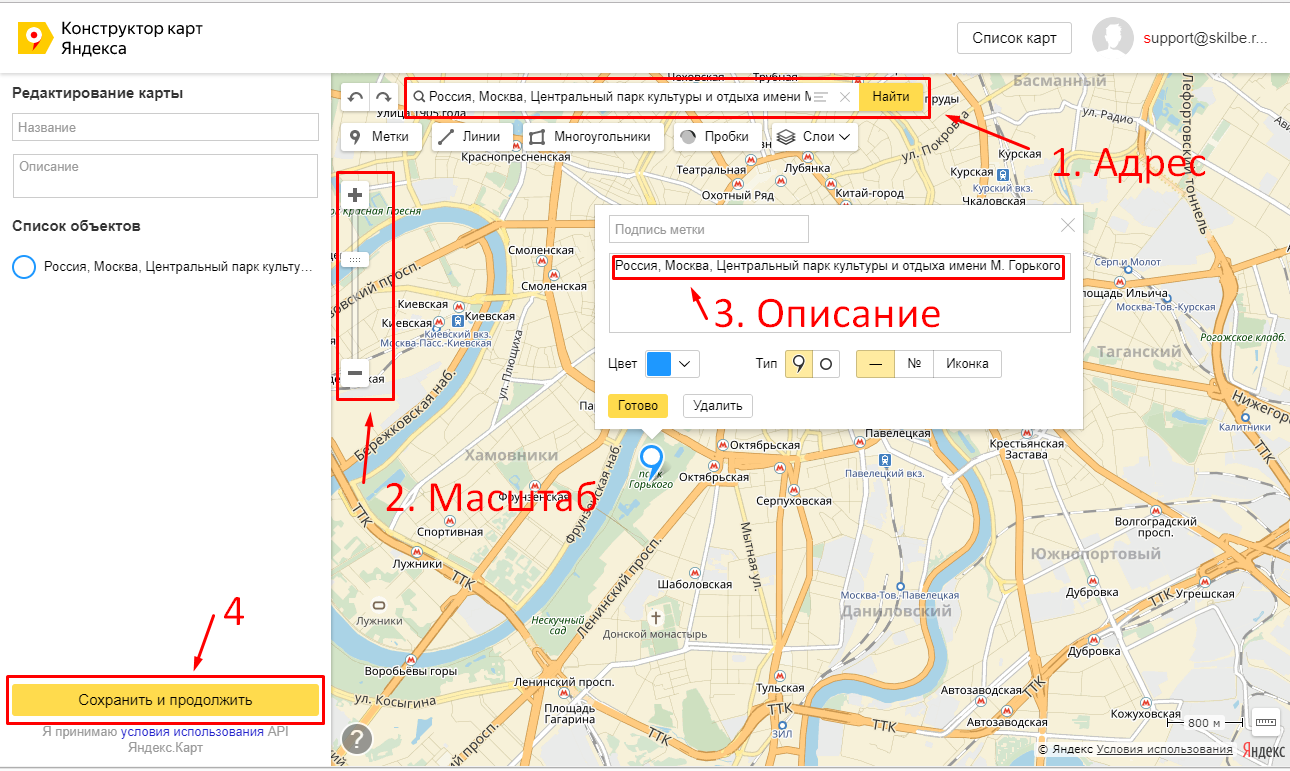The height and width of the screenshot is (771, 1290).
Task: Clear the address search field
Action: pos(845,97)
